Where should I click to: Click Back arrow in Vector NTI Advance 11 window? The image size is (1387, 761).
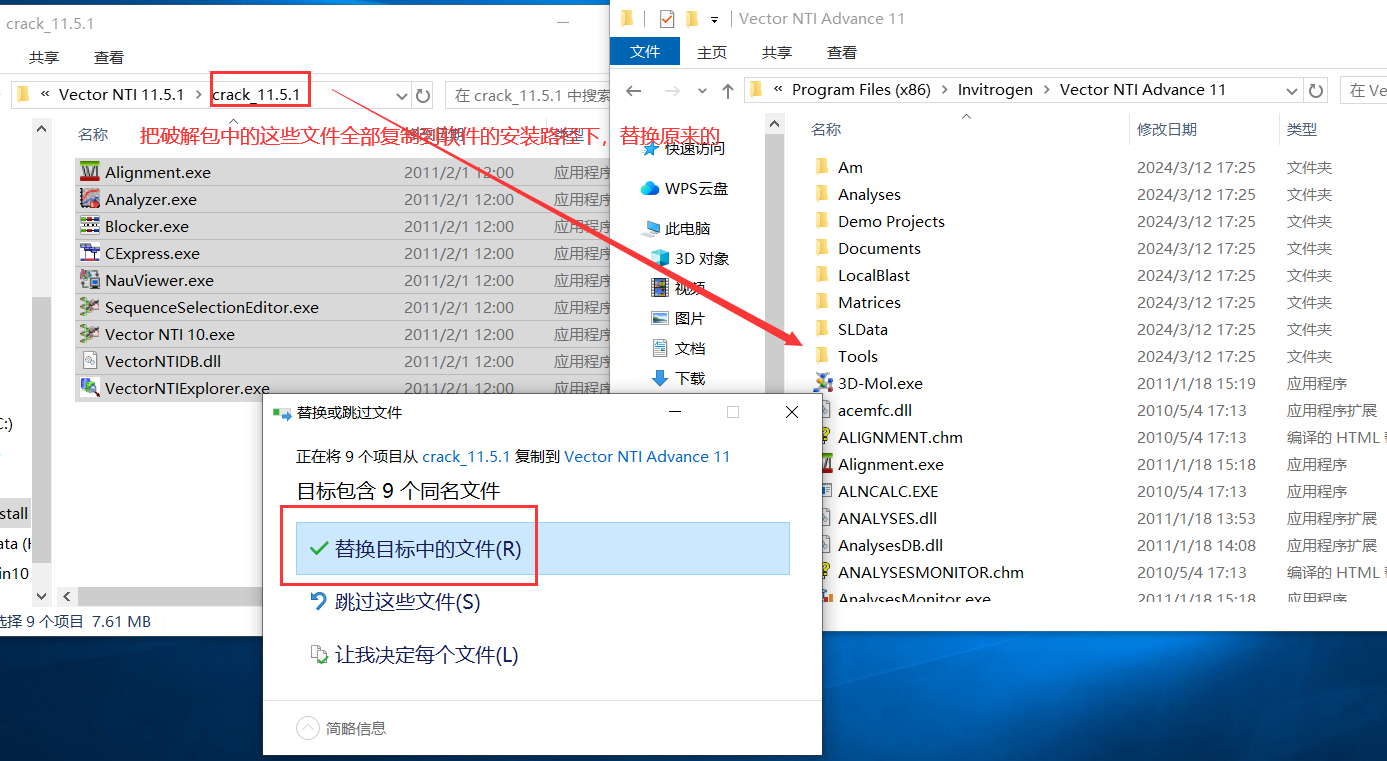point(633,90)
